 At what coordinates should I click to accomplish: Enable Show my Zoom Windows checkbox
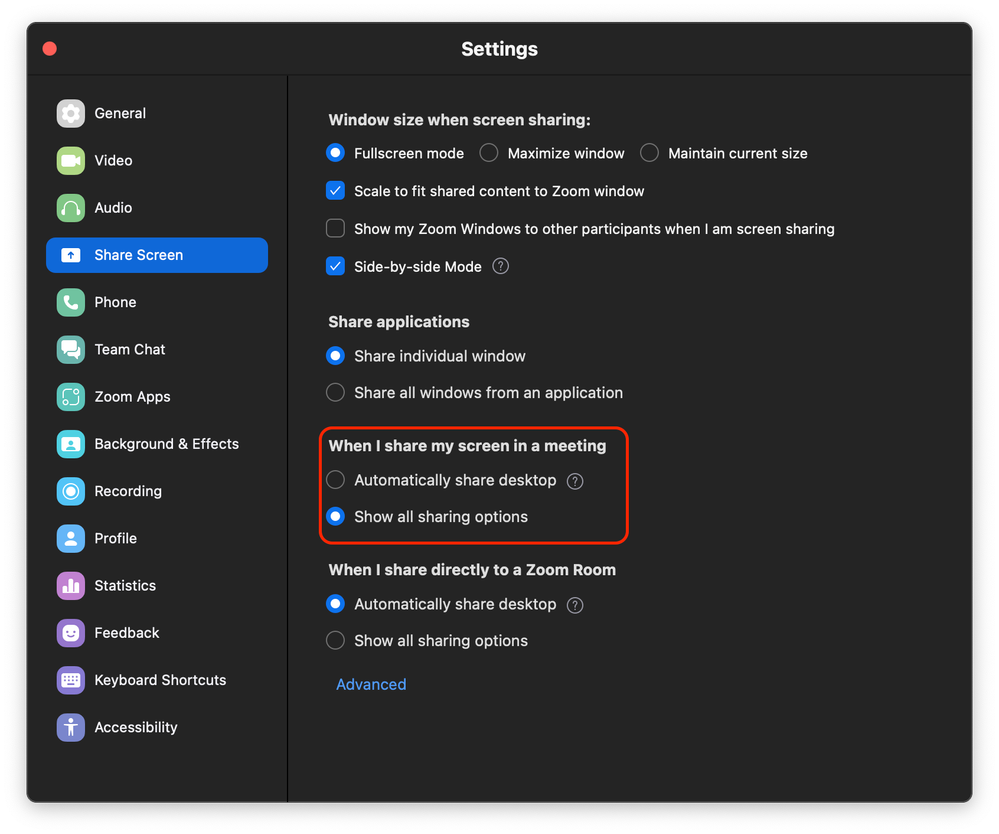336,229
